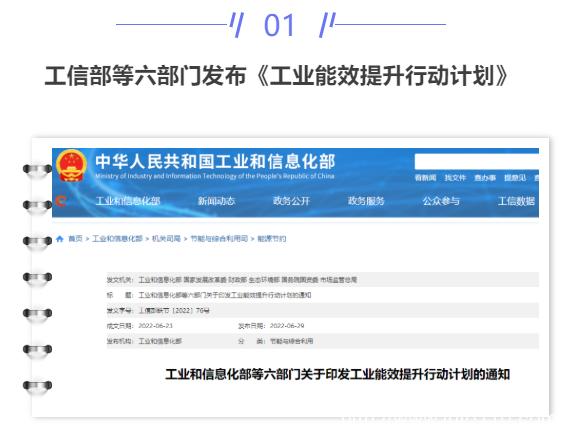Open the 找文件 quick link
This screenshot has height=433, width=565.
[455, 178]
